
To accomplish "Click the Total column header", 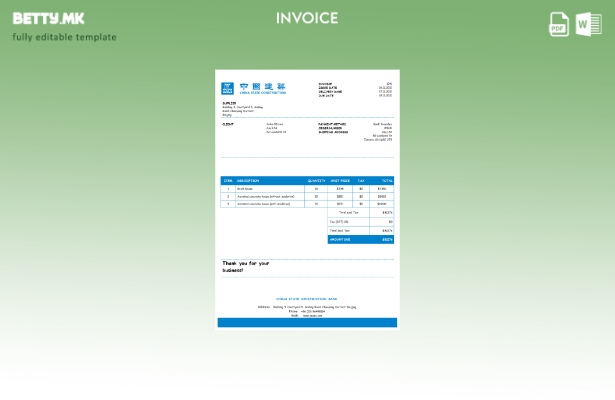I will tap(386, 181).
